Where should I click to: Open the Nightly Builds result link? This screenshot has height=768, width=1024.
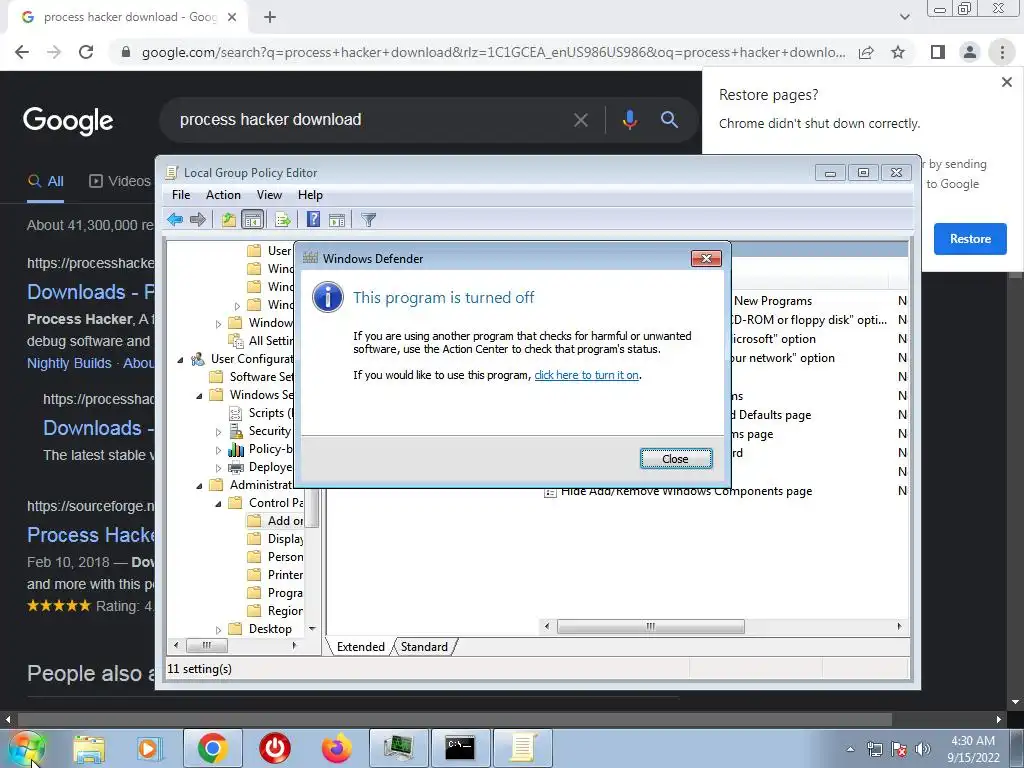[69, 363]
